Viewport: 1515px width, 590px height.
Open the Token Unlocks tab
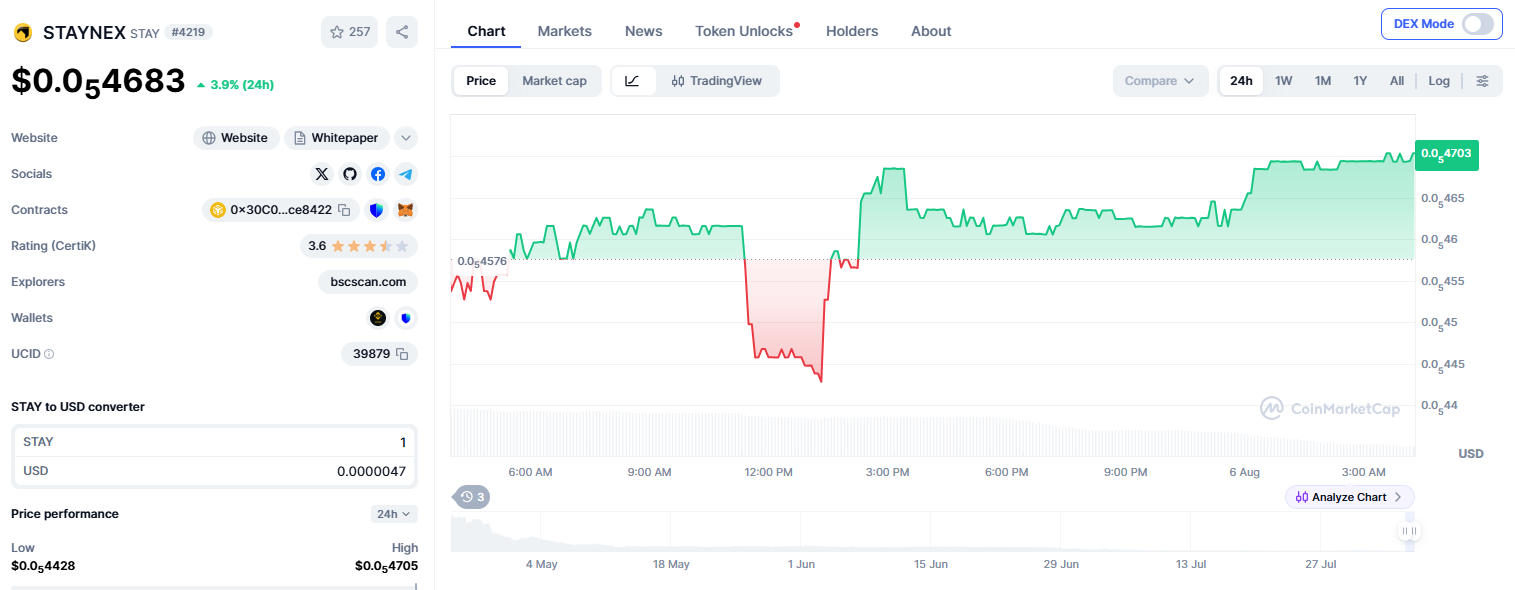click(x=744, y=31)
